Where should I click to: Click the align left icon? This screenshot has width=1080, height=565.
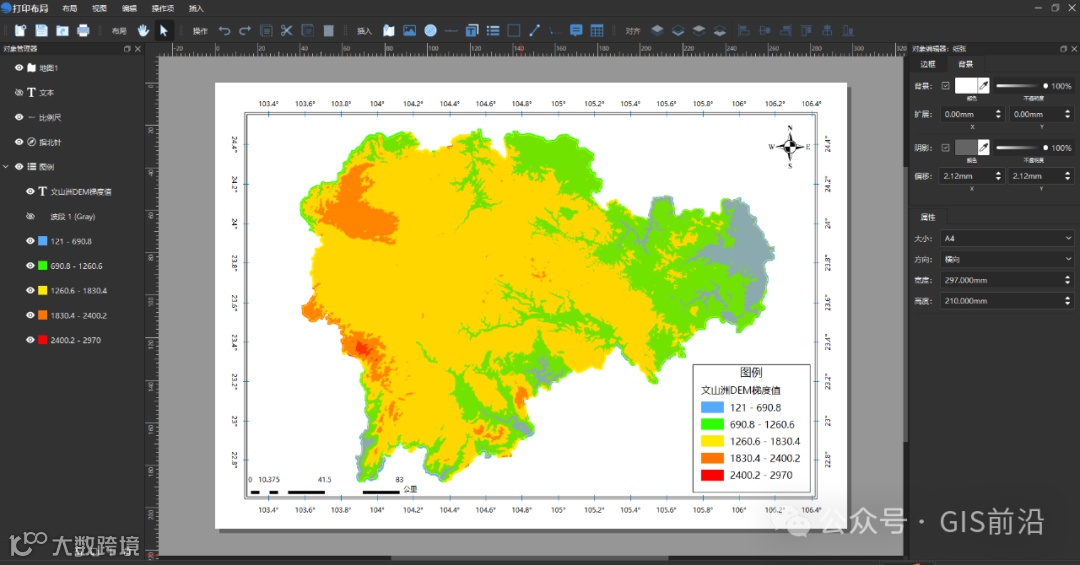tap(744, 30)
